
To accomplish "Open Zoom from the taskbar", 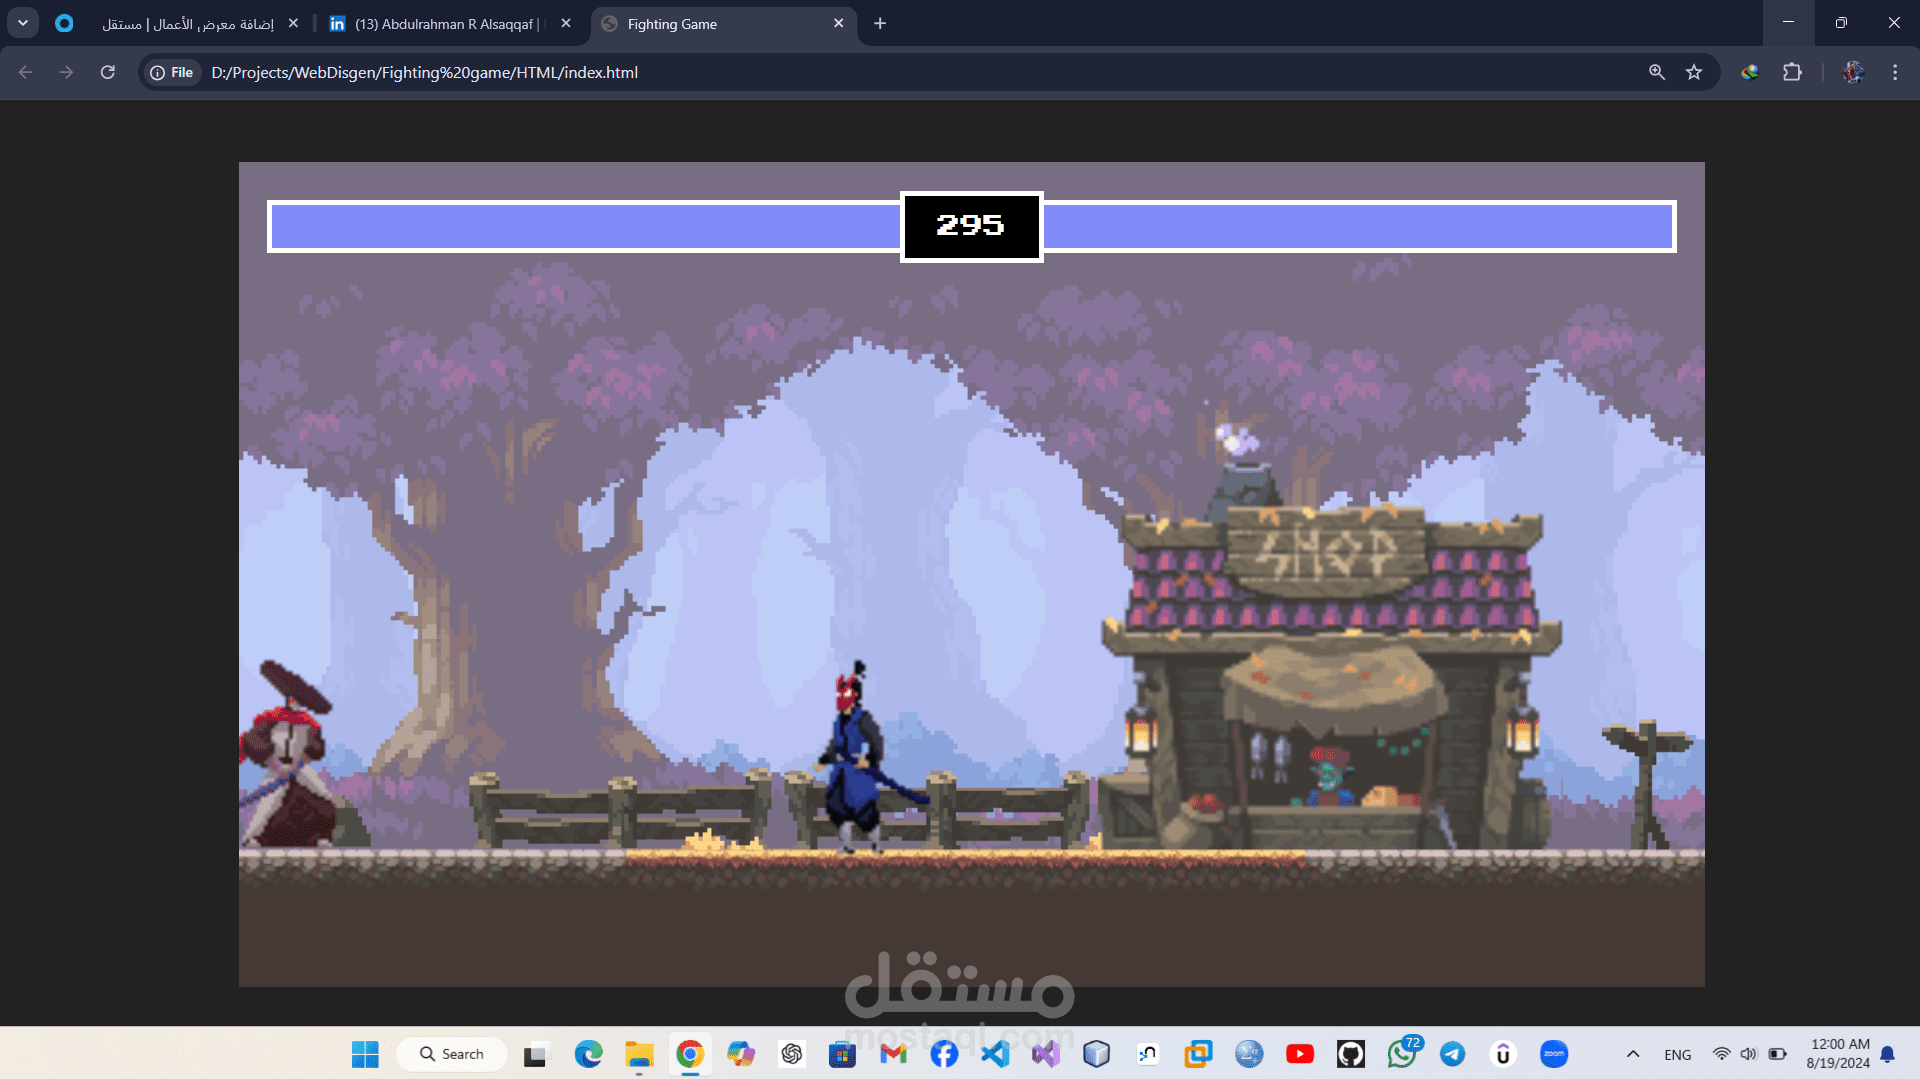I will click(x=1554, y=1054).
